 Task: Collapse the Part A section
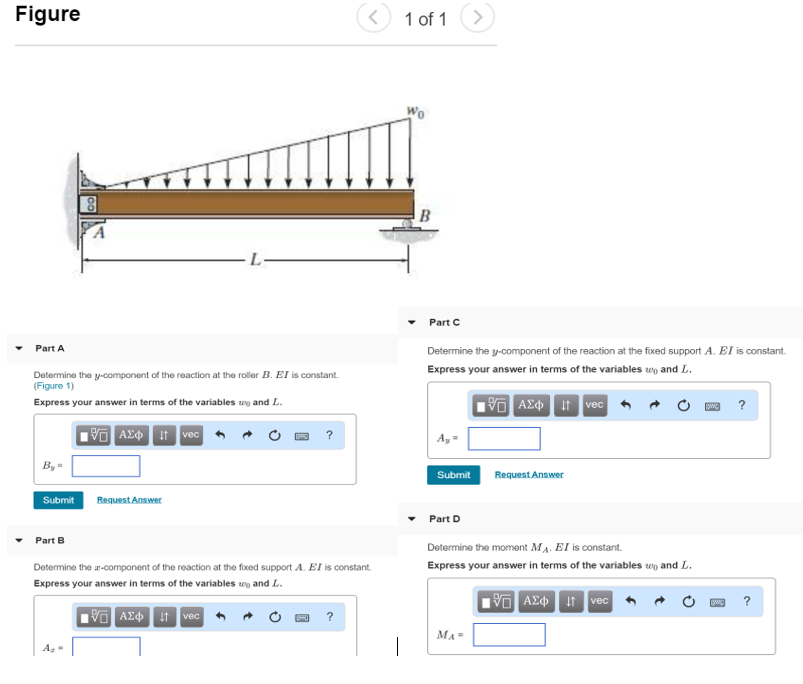[x=18, y=348]
